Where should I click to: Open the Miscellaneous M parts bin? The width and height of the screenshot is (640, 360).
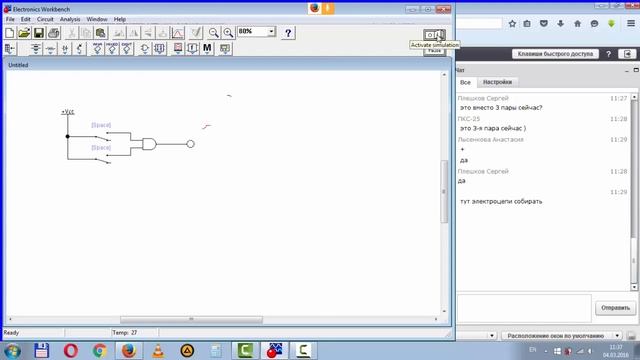click(207, 49)
